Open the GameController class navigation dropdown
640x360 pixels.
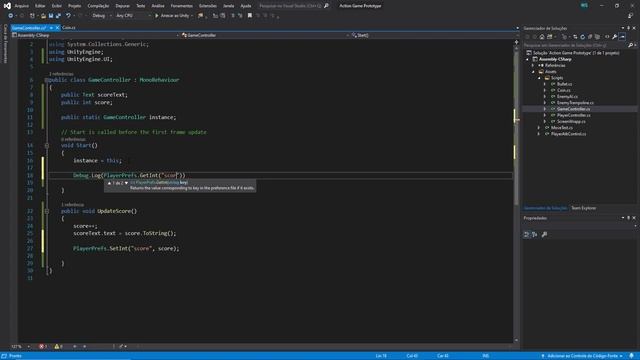click(265, 36)
